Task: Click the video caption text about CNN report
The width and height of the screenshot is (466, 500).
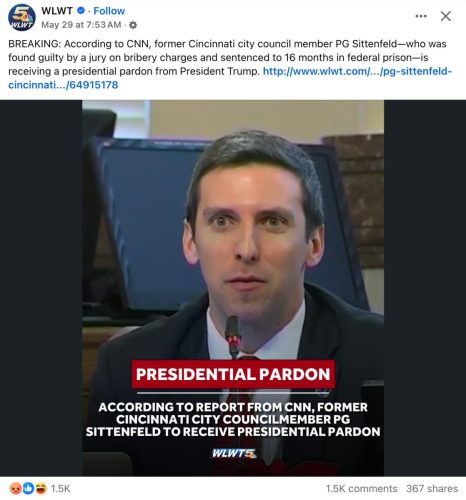Action: tap(233, 419)
